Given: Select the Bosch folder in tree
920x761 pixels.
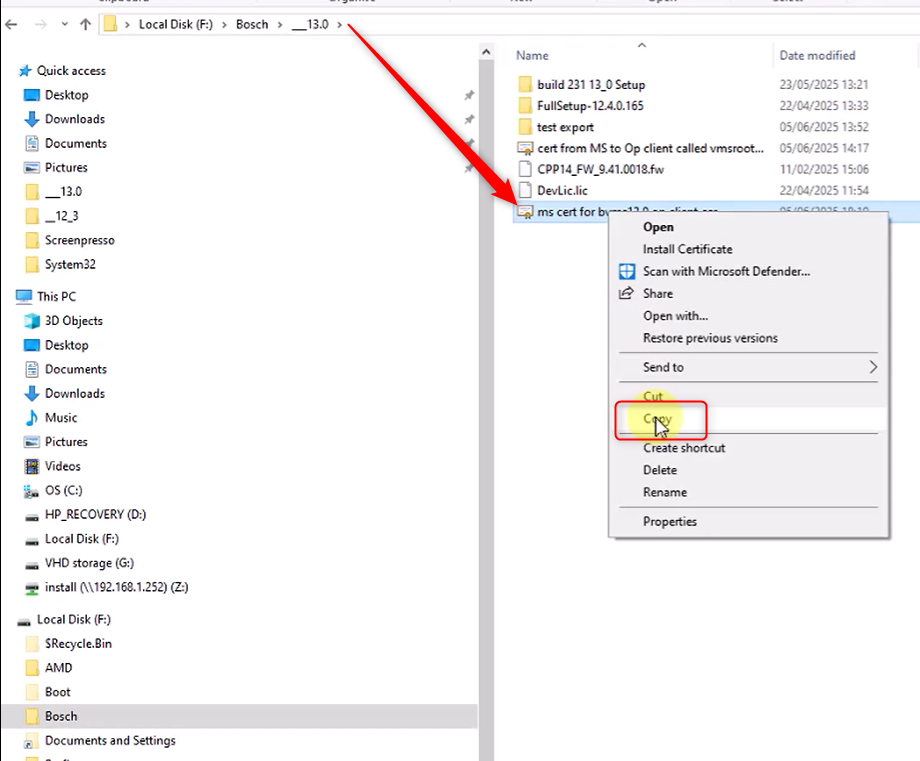Looking at the screenshot, I should click(61, 716).
